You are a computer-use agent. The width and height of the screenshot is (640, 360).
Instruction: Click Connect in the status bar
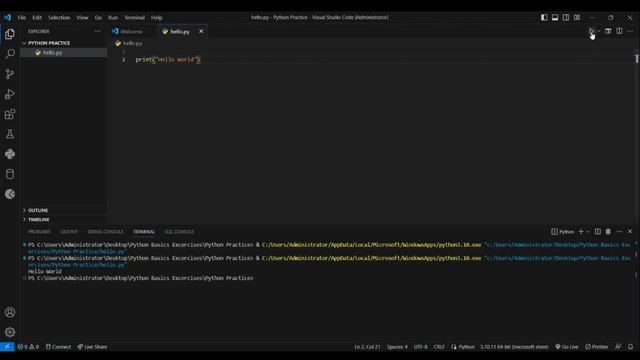pos(58,347)
